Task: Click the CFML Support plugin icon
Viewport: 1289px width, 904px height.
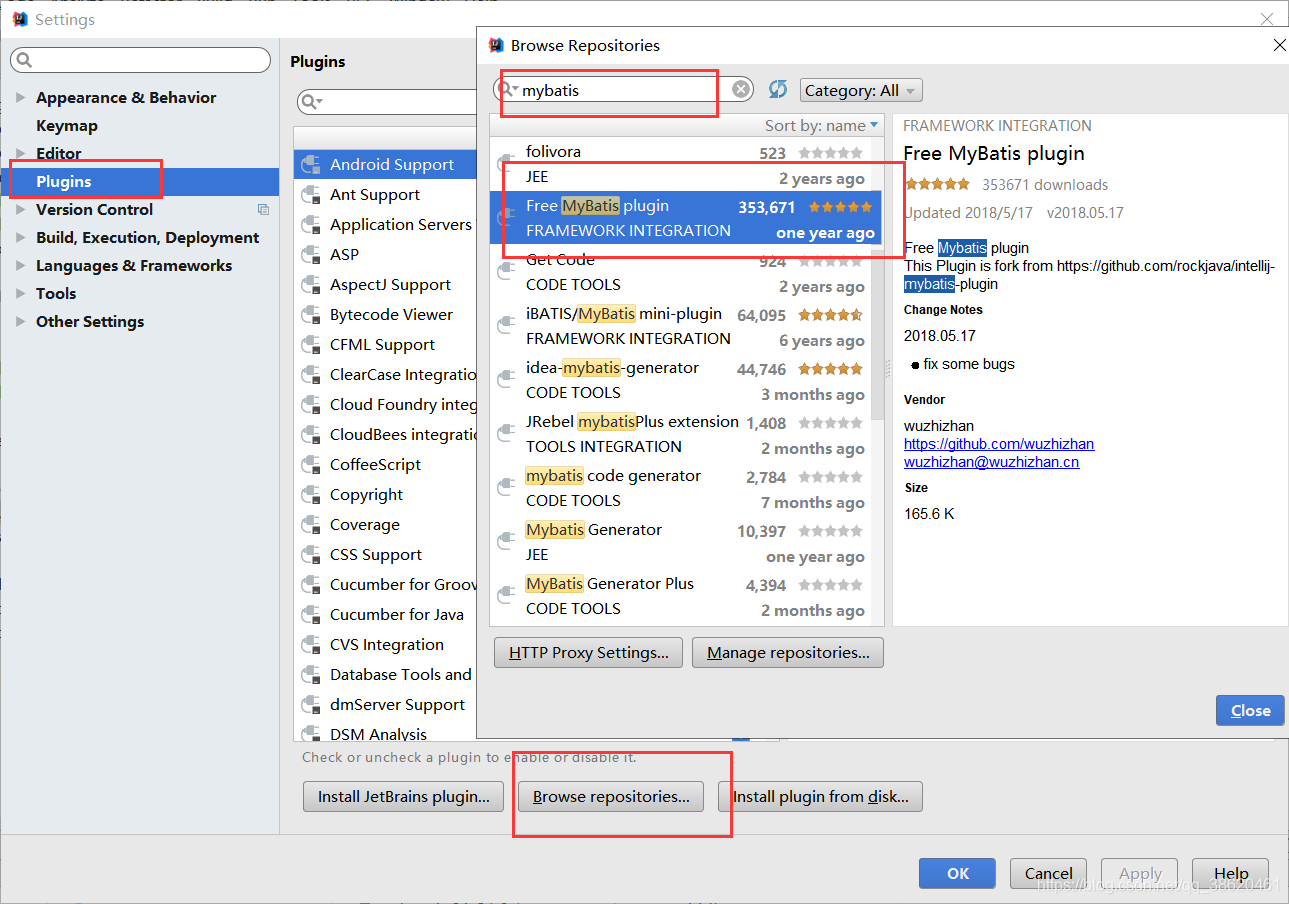Action: click(x=311, y=345)
